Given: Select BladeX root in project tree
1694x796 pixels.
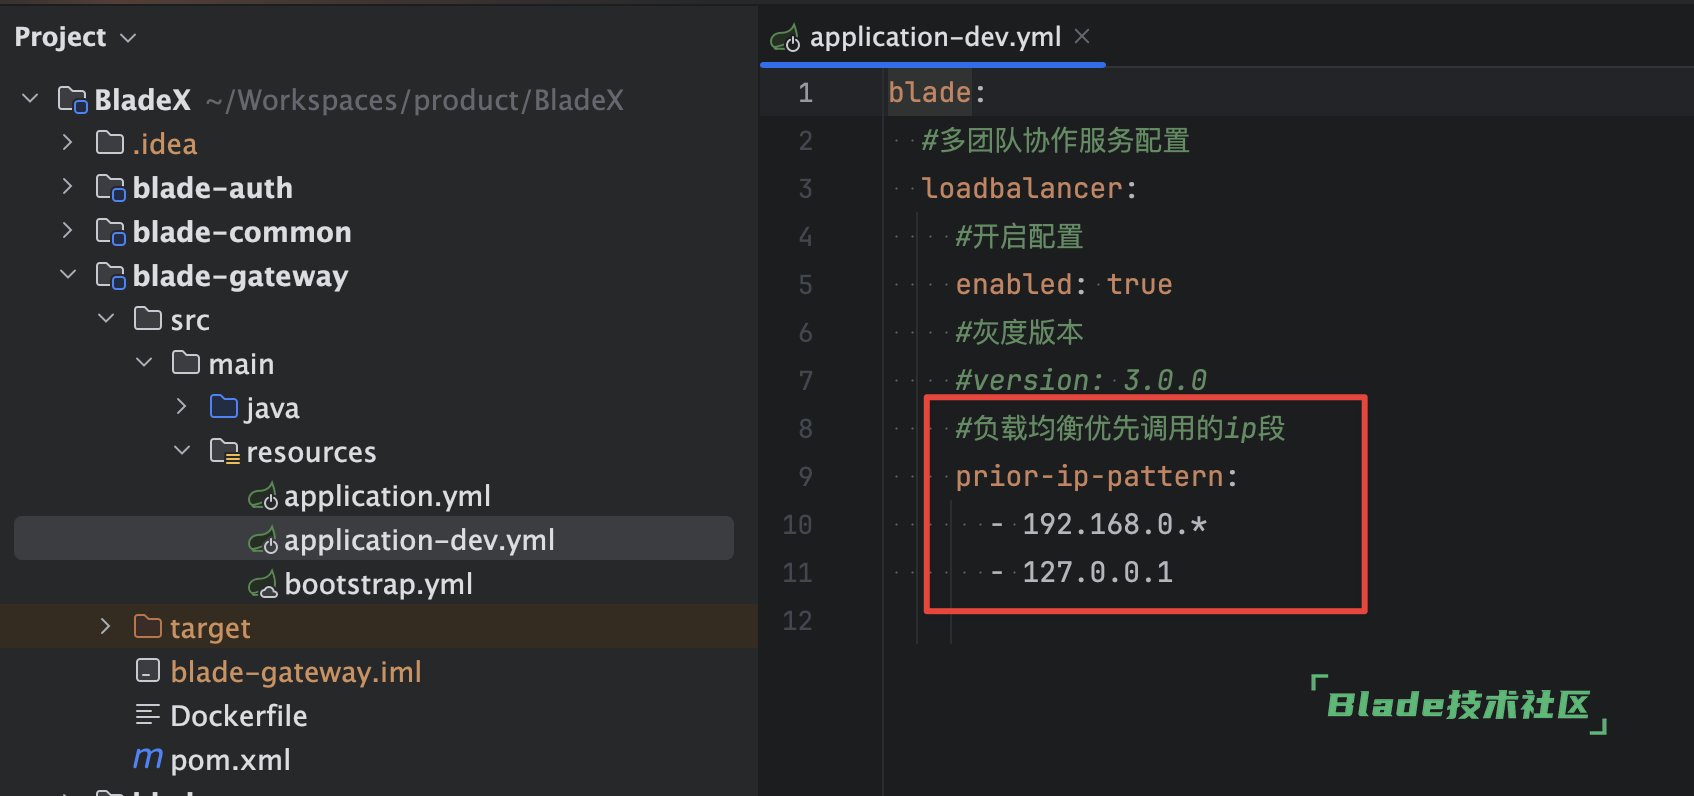Looking at the screenshot, I should click(x=377, y=99).
